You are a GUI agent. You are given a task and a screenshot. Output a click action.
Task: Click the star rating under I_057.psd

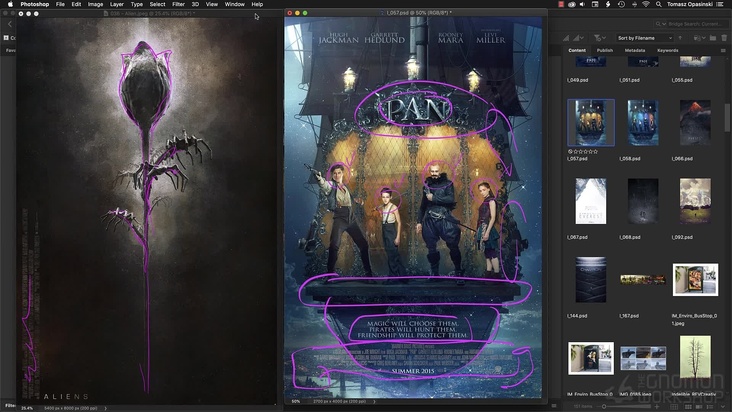pyautogui.click(x=583, y=152)
